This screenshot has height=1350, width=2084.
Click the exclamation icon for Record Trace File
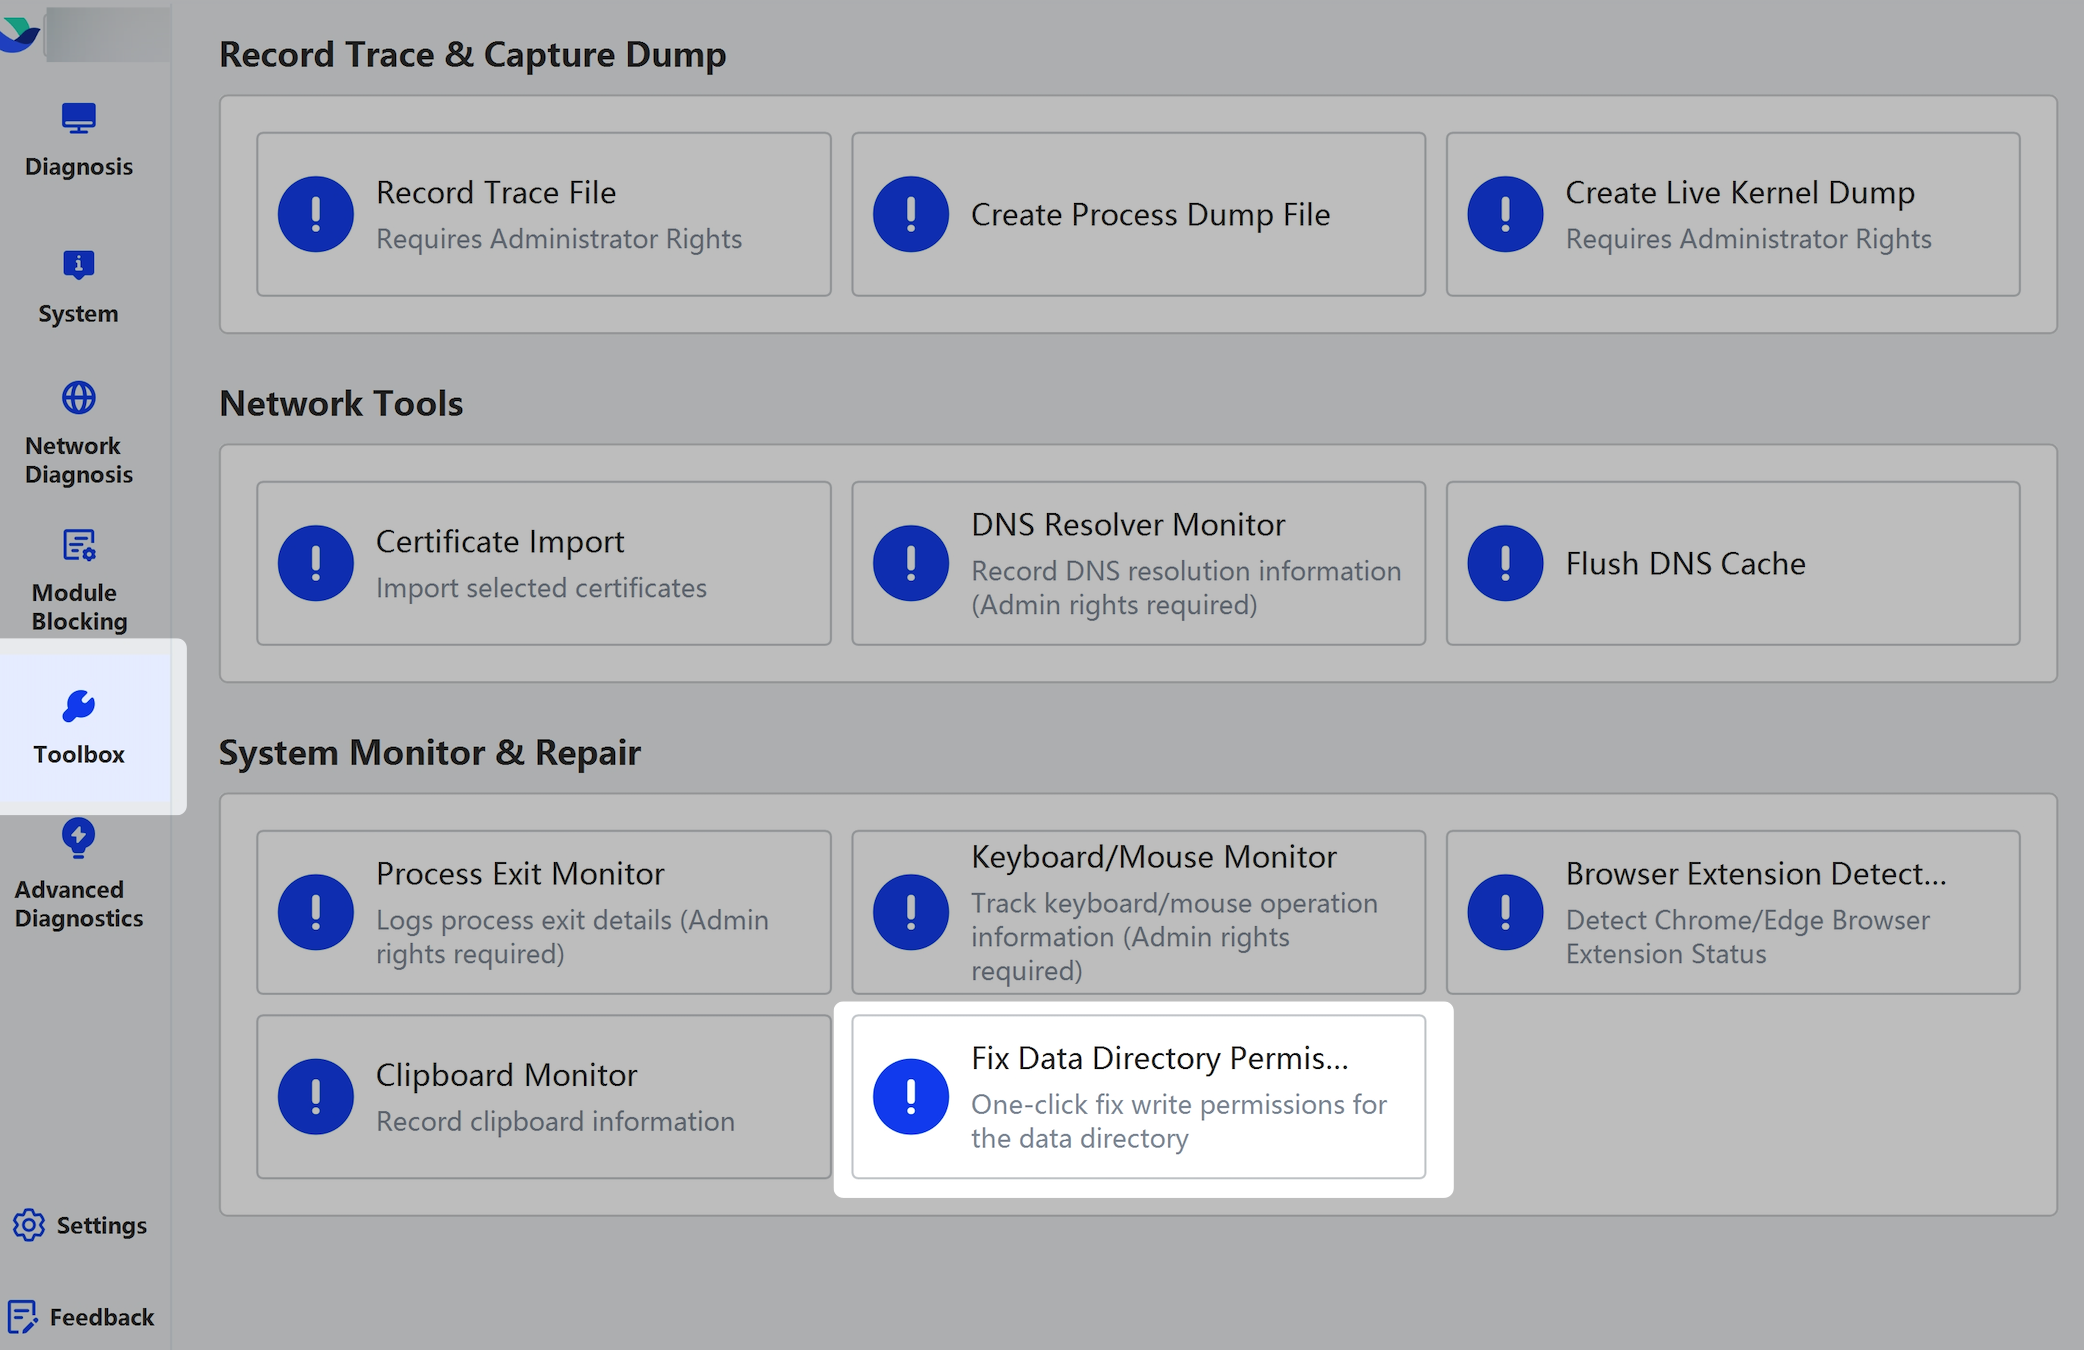click(316, 214)
